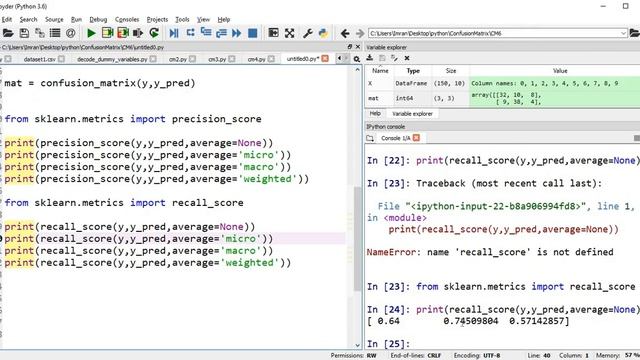Image resolution: width=640 pixels, height=360 pixels.
Task: Browse a working directory folder icon
Action: tap(635, 33)
